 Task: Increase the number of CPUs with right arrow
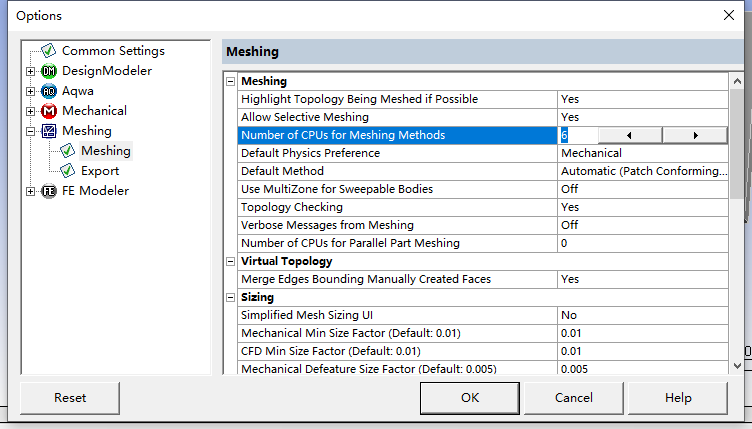tap(695, 136)
